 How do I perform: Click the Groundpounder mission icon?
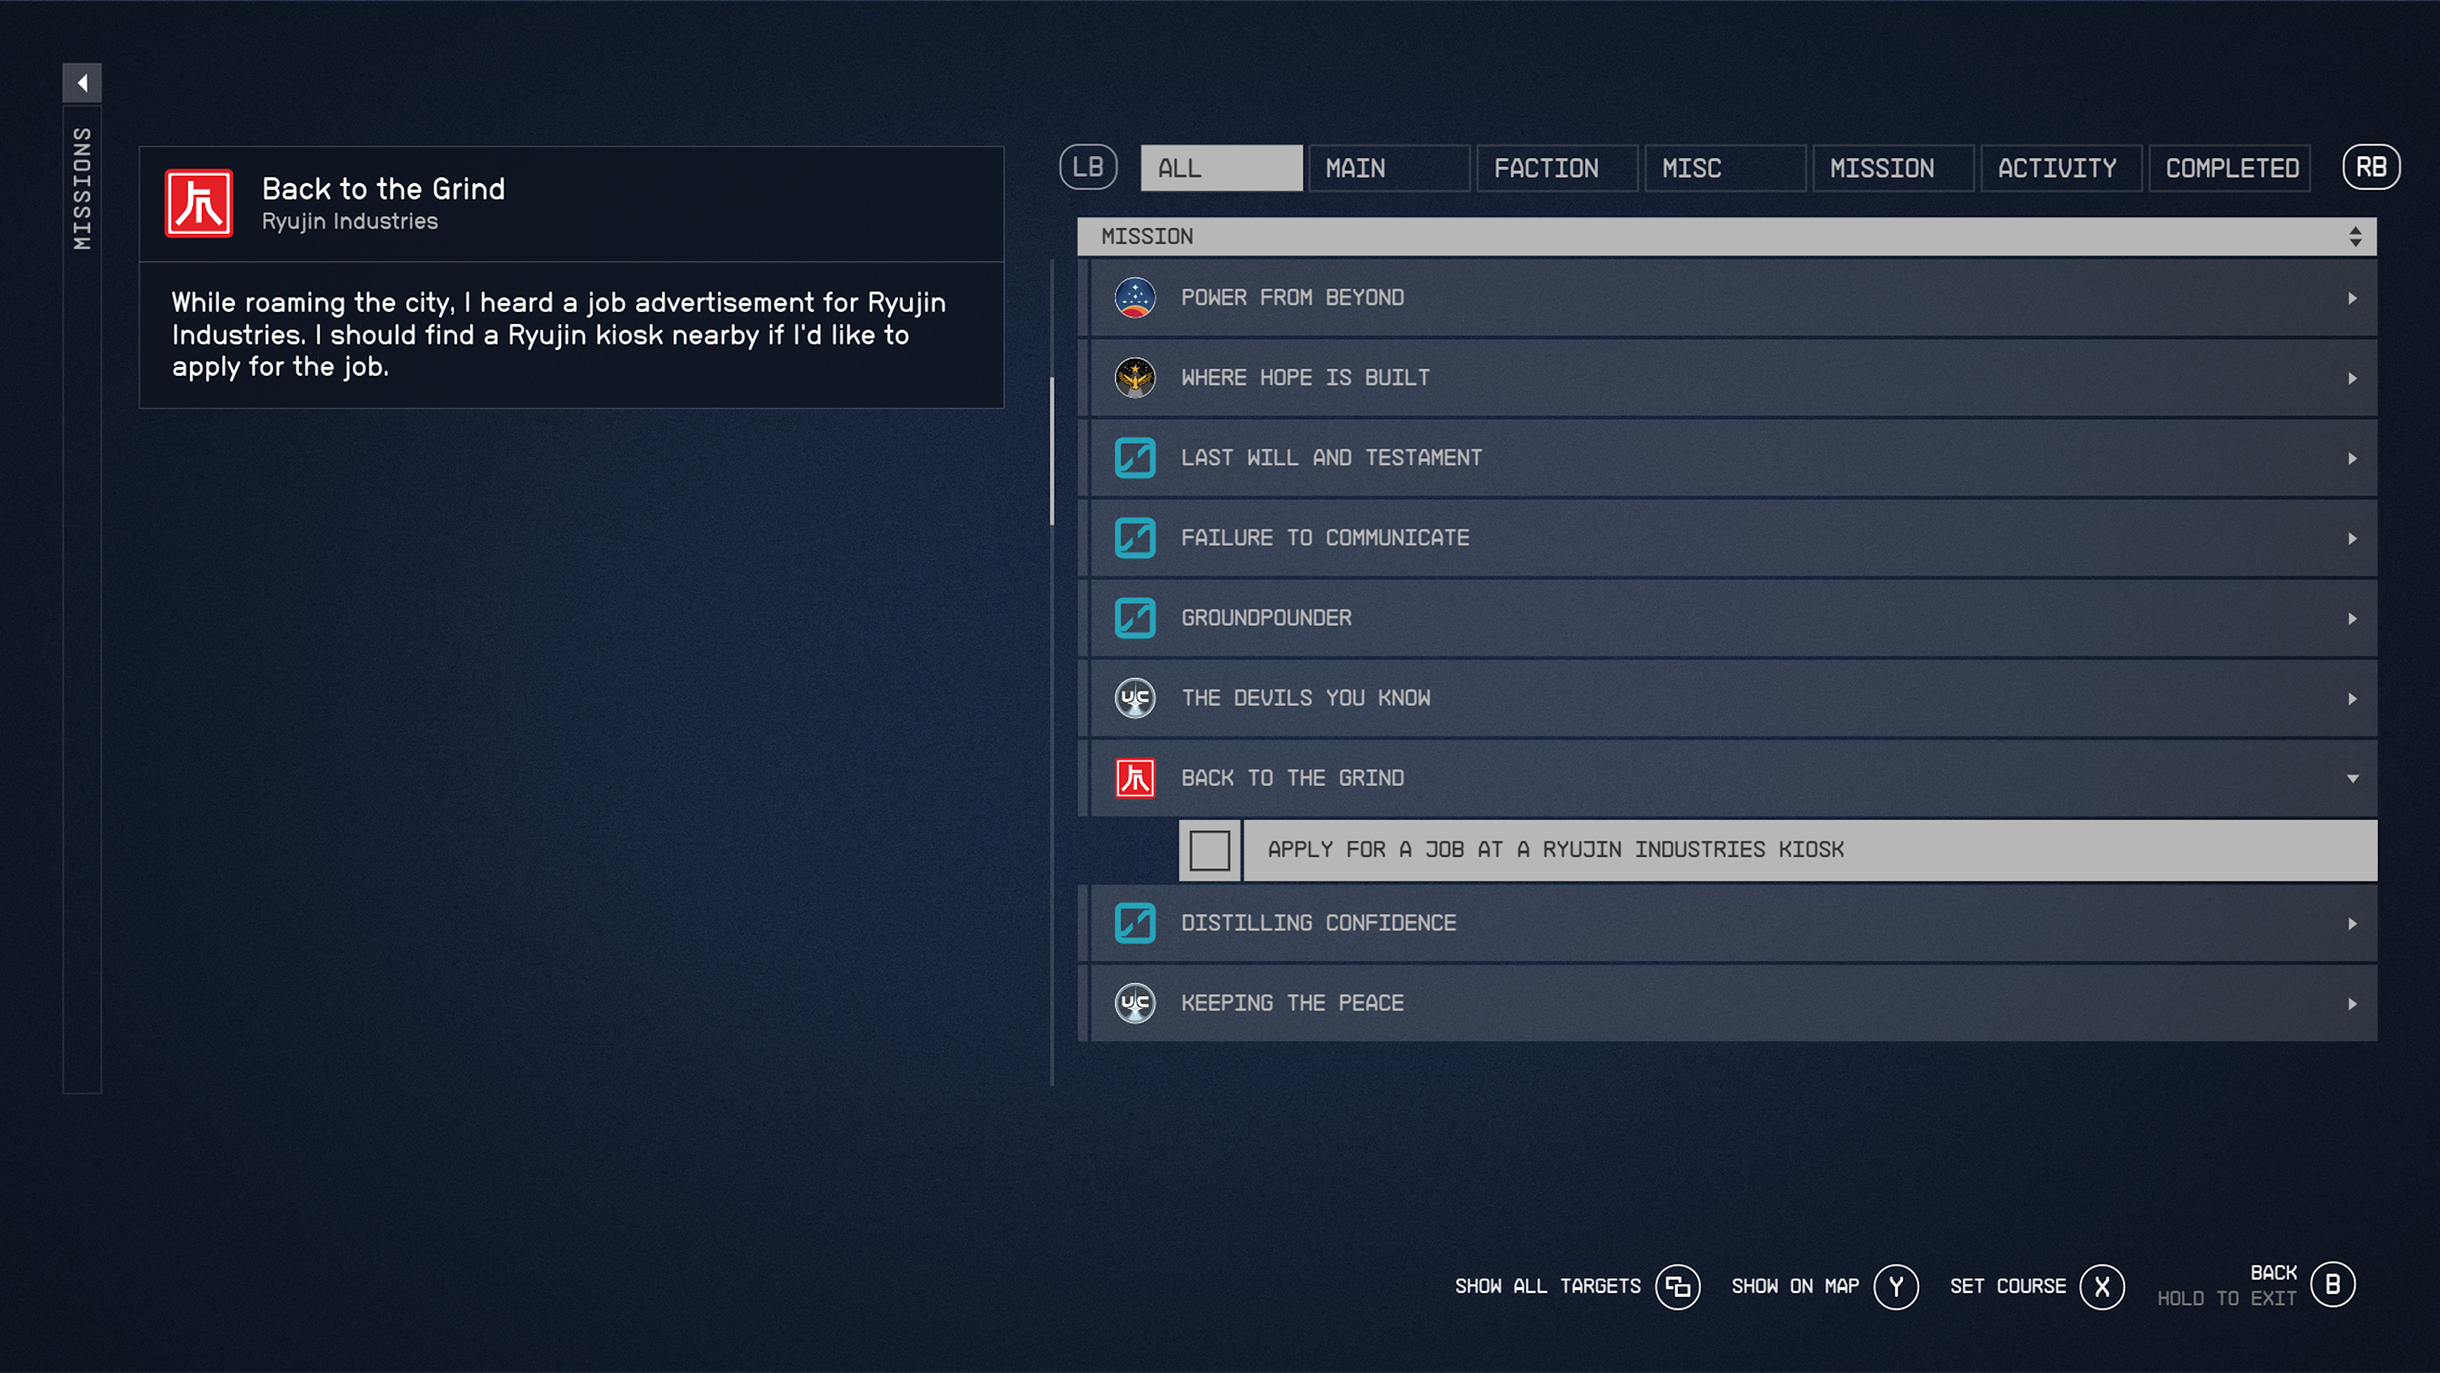click(1136, 617)
